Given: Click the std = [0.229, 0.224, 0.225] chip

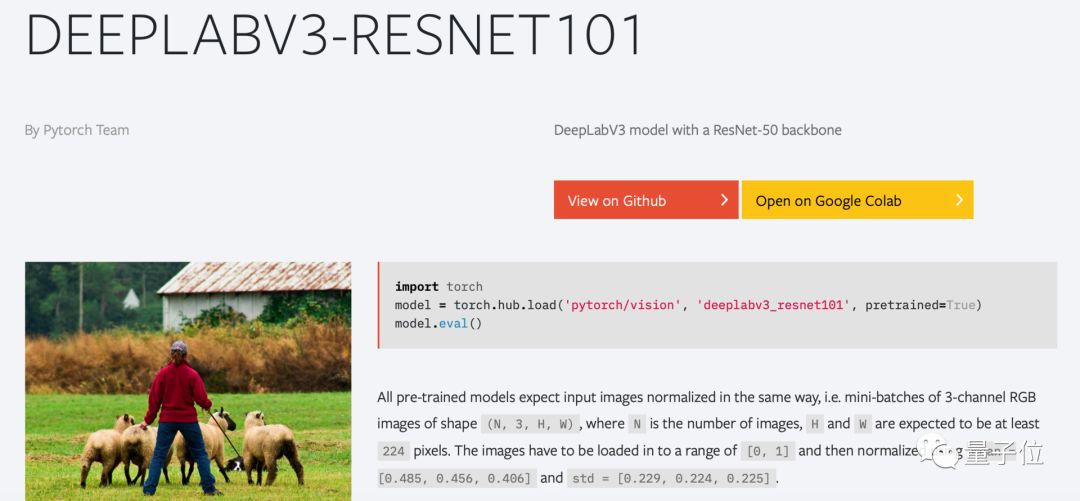Looking at the screenshot, I should pyautogui.click(x=672, y=478).
